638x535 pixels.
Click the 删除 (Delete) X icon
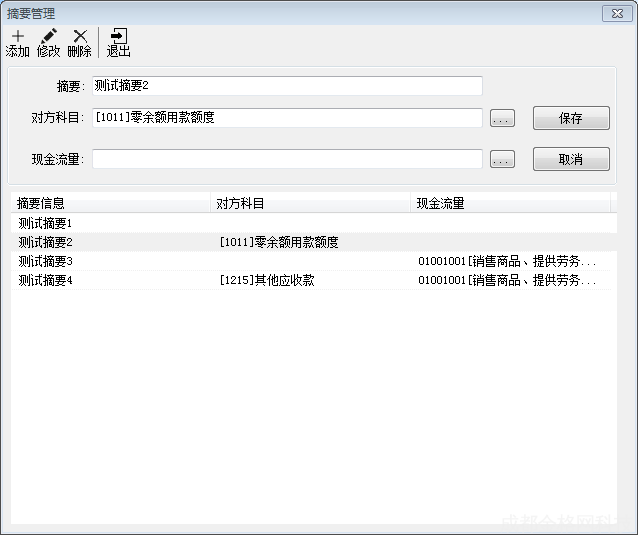[80, 37]
